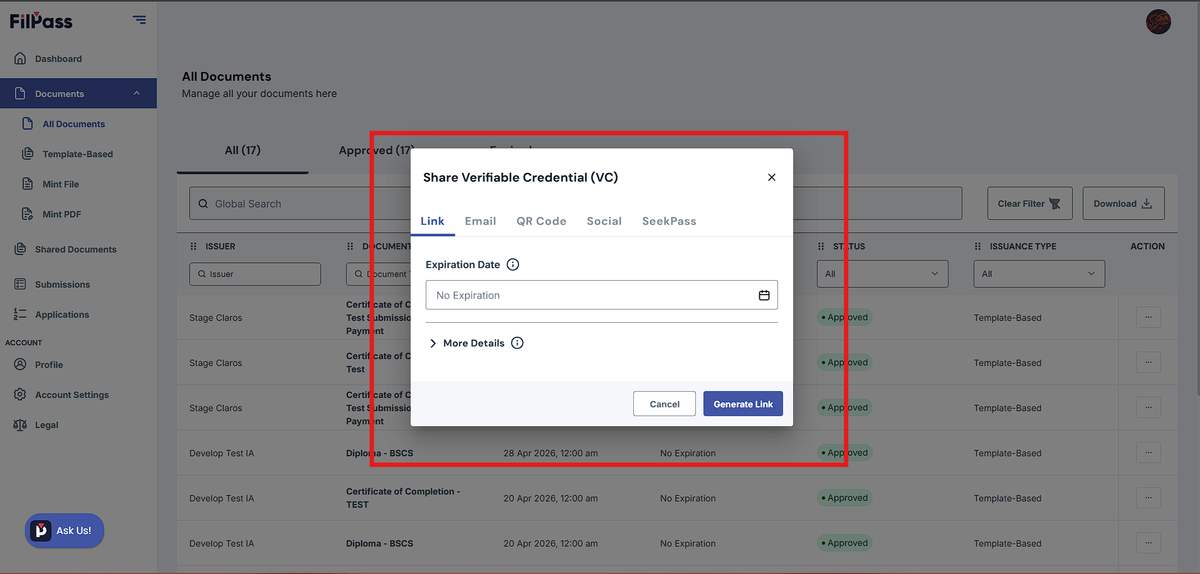1200x574 pixels.
Task: Click the first Develop Test IA issuer cell
Action: pos(222,453)
